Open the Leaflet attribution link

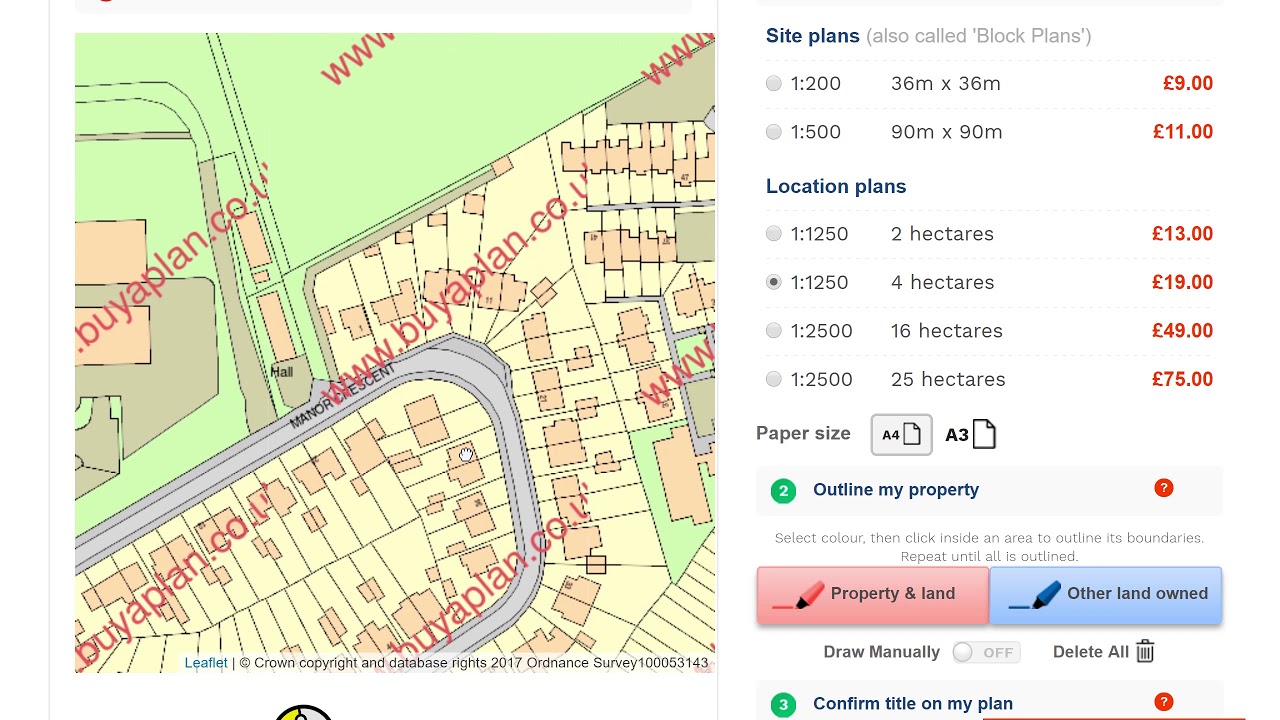(206, 662)
